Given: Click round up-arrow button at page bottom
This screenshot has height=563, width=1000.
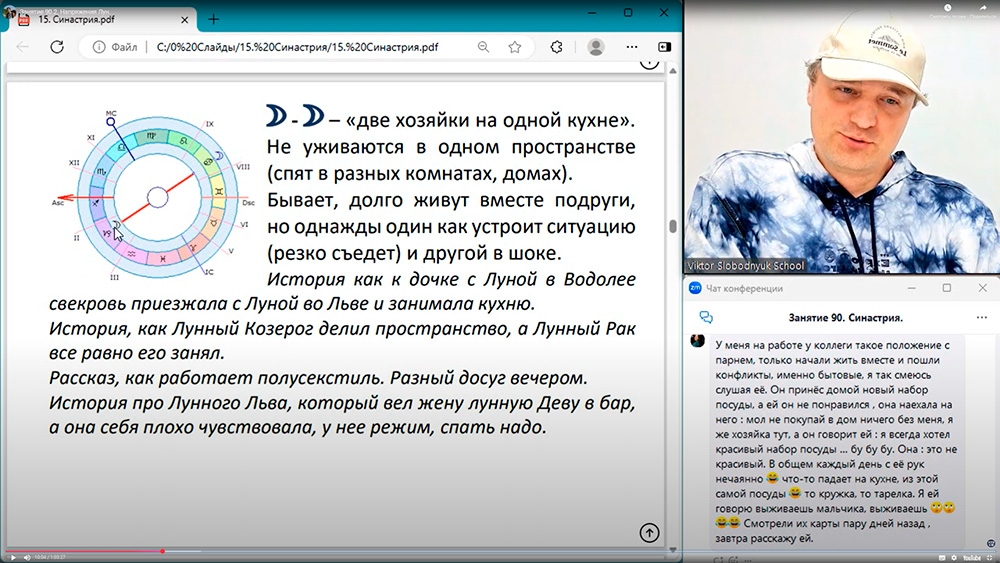Looking at the screenshot, I should coord(649,533).
